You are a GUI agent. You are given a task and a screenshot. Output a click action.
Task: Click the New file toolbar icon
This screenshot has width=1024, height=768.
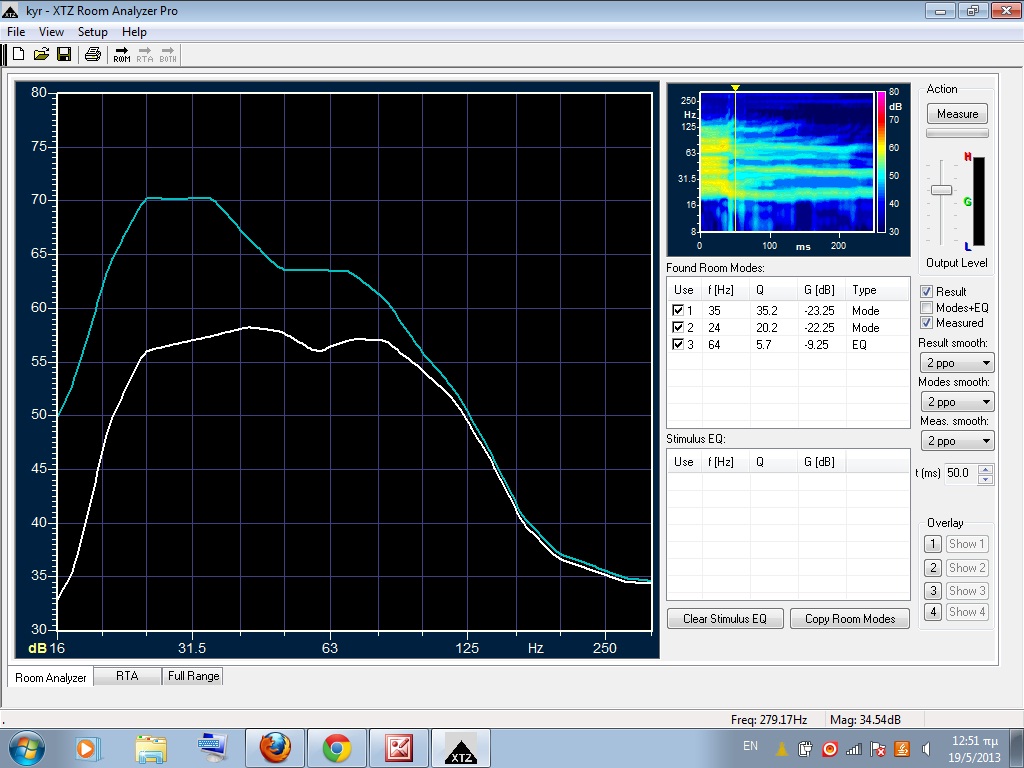point(18,54)
